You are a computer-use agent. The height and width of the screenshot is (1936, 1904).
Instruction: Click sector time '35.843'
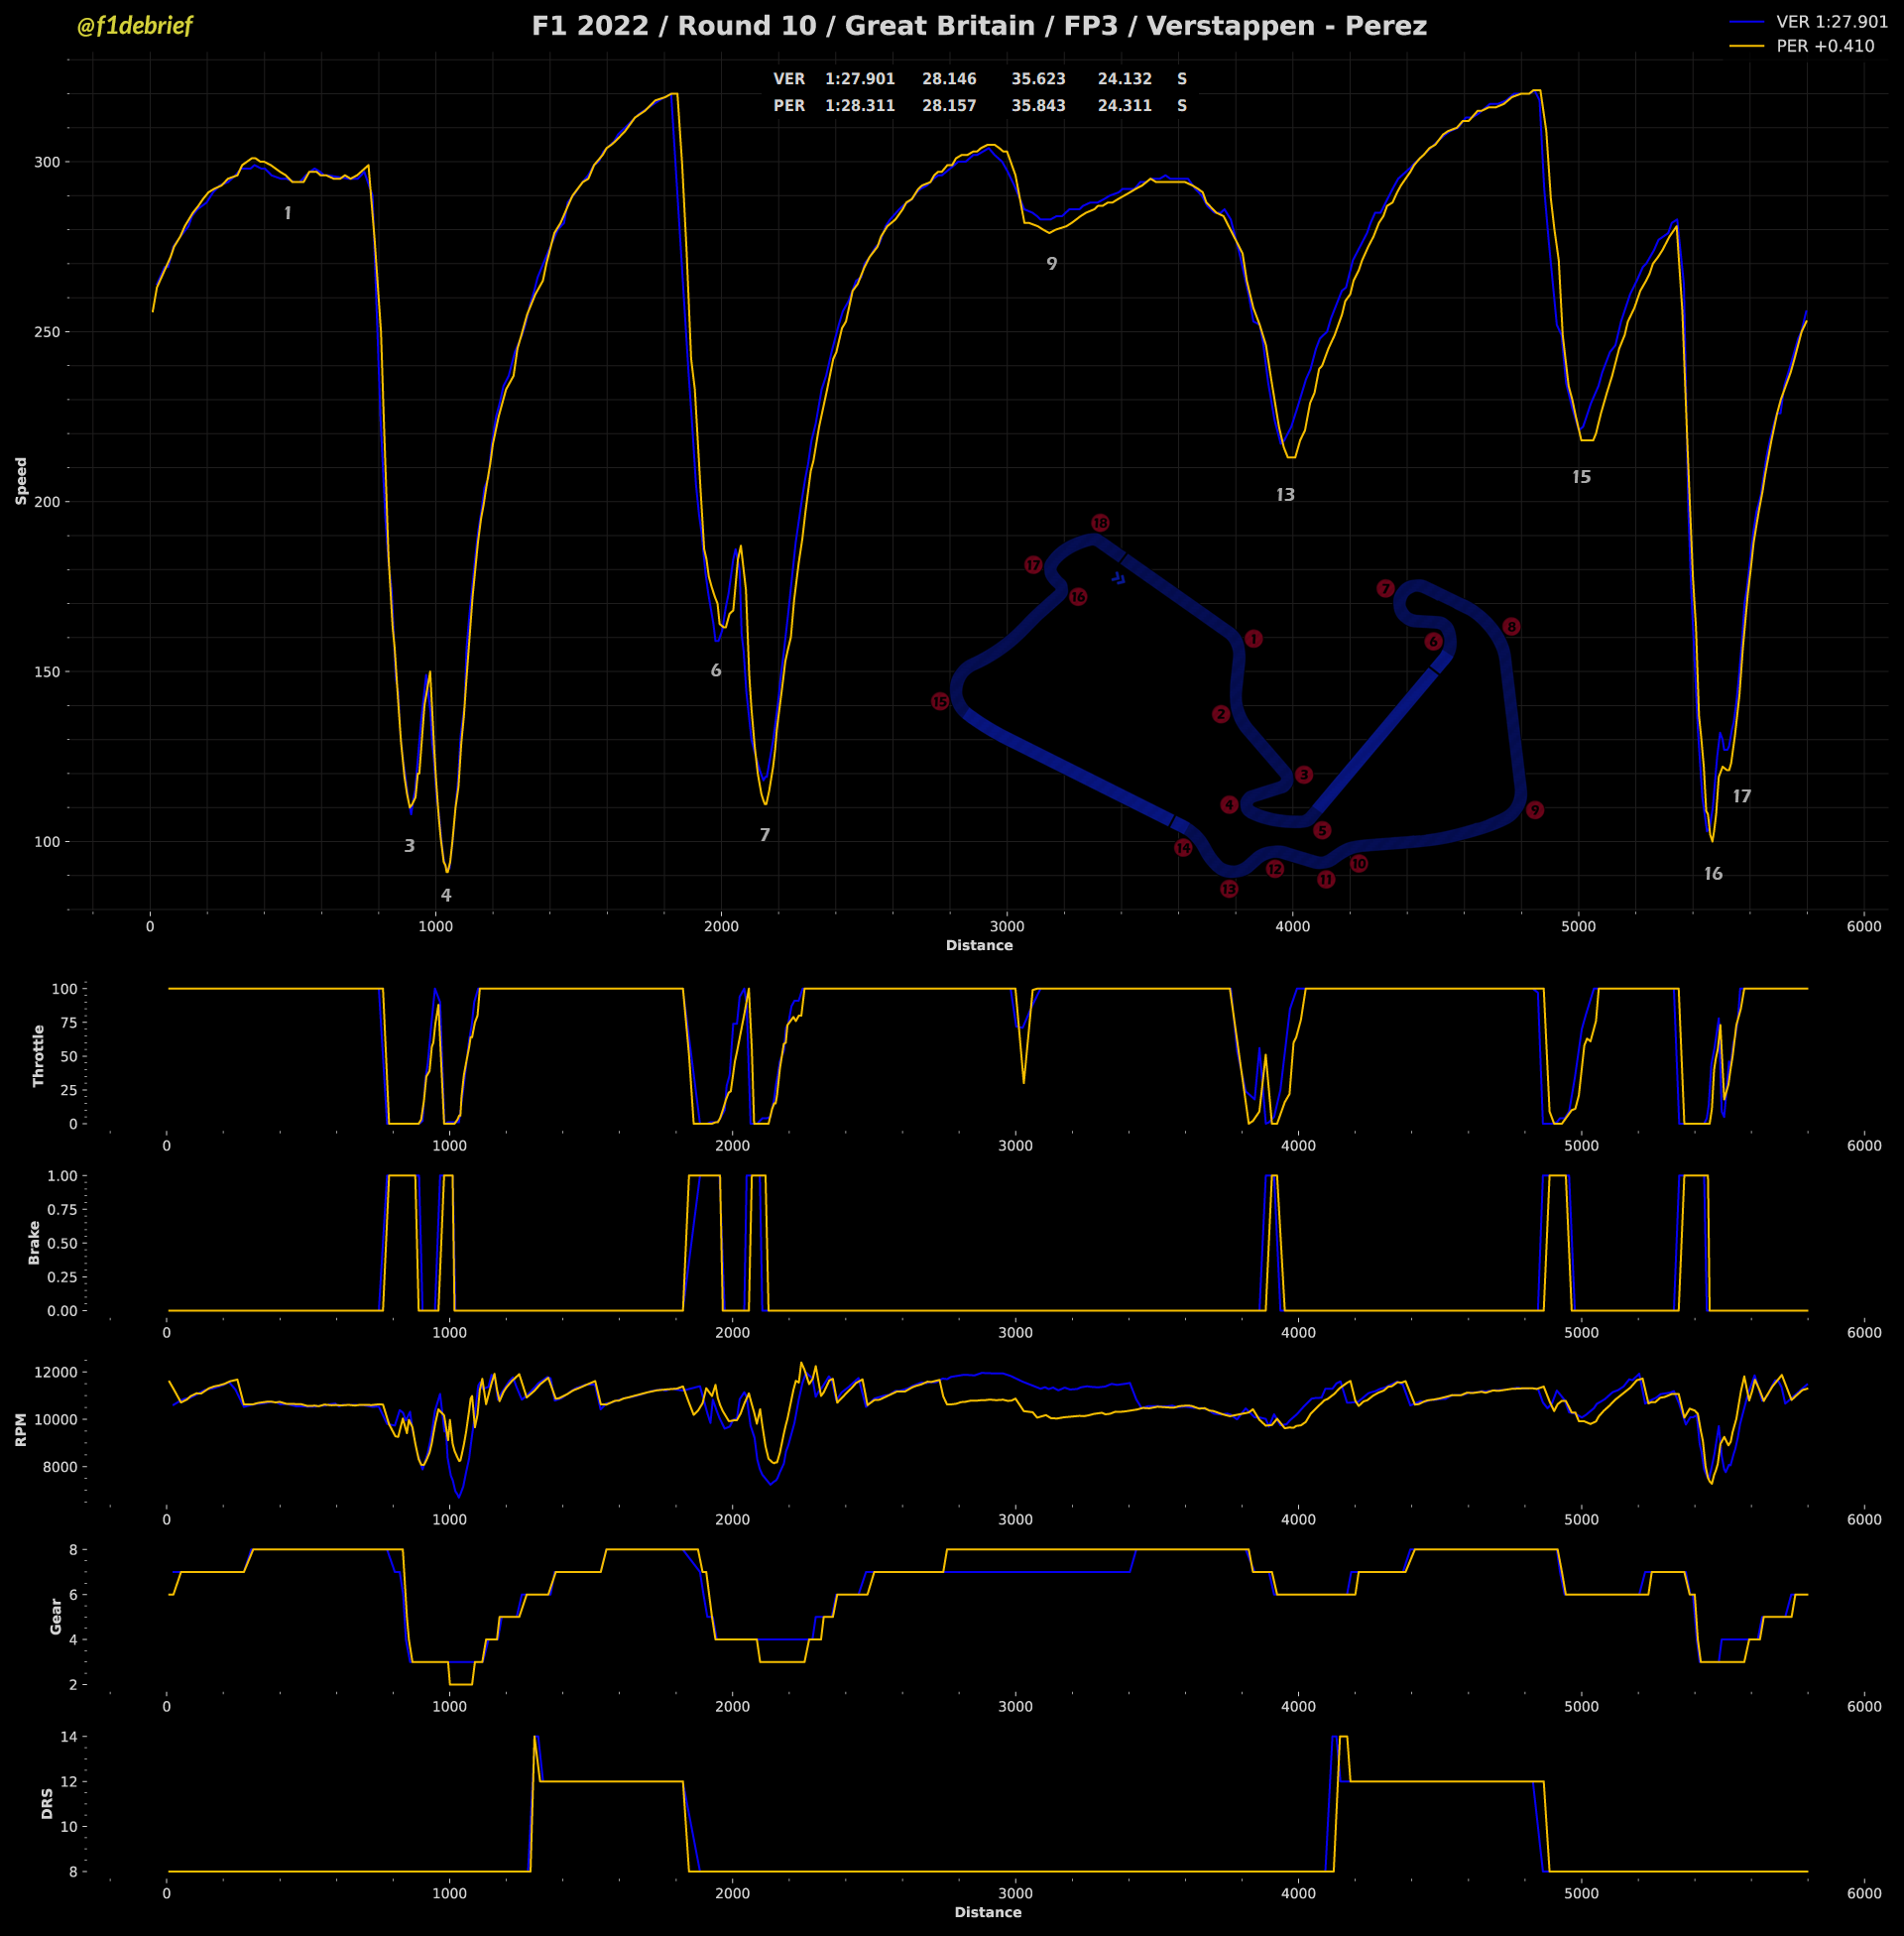(1038, 106)
